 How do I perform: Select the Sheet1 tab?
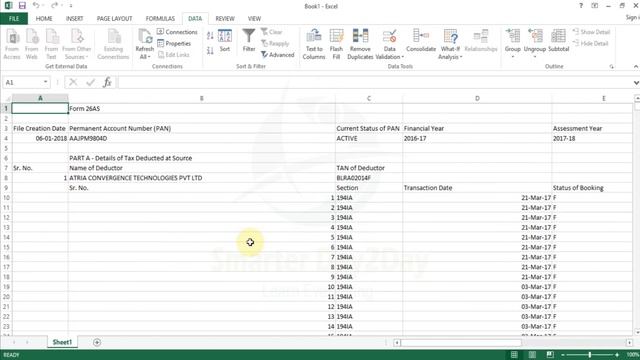[x=62, y=342]
